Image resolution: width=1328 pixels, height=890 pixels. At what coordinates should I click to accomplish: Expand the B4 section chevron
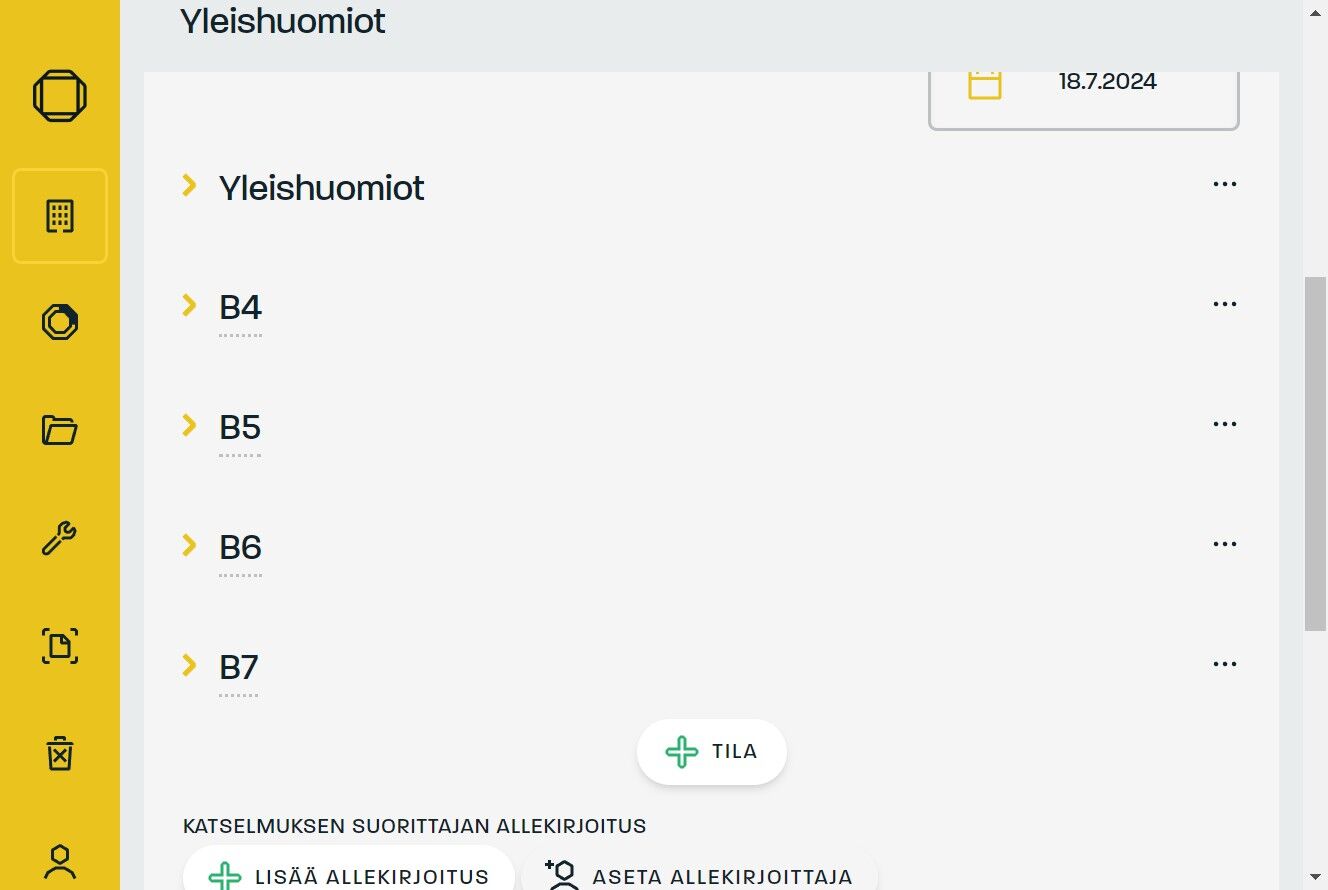[x=189, y=305]
